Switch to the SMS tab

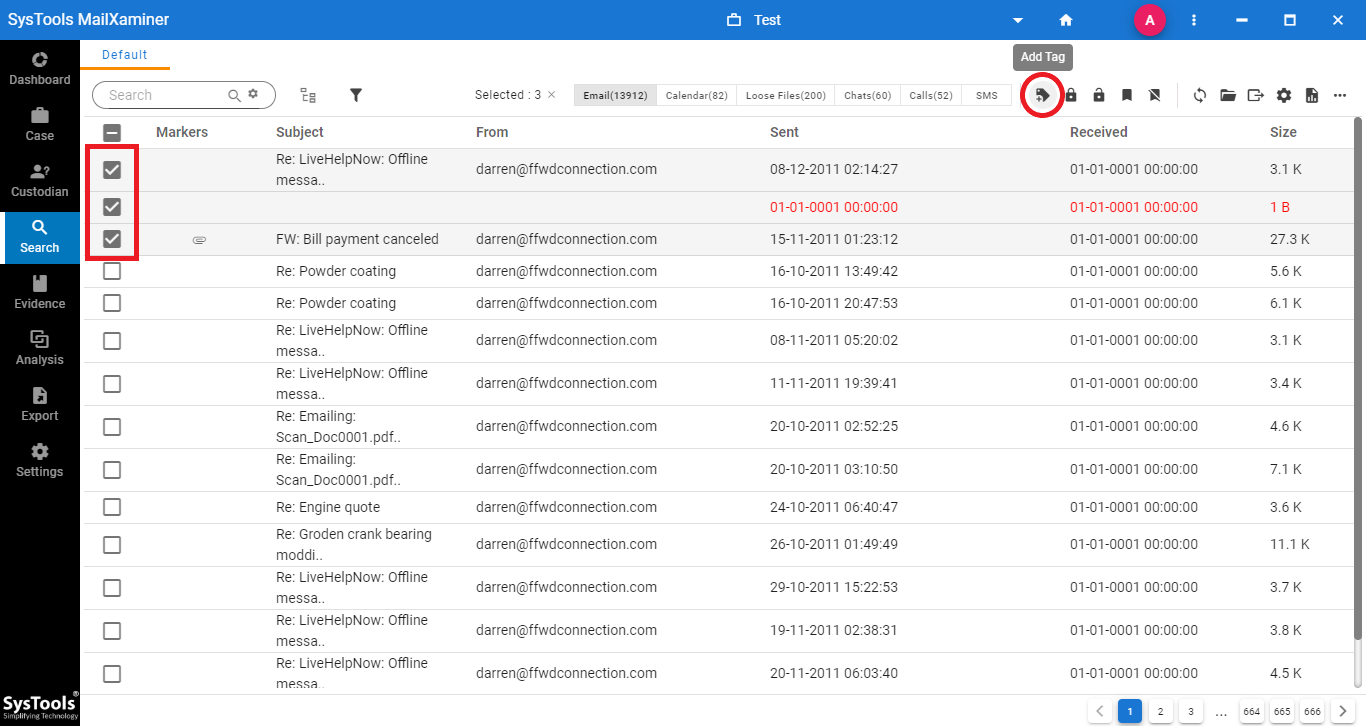click(x=986, y=95)
